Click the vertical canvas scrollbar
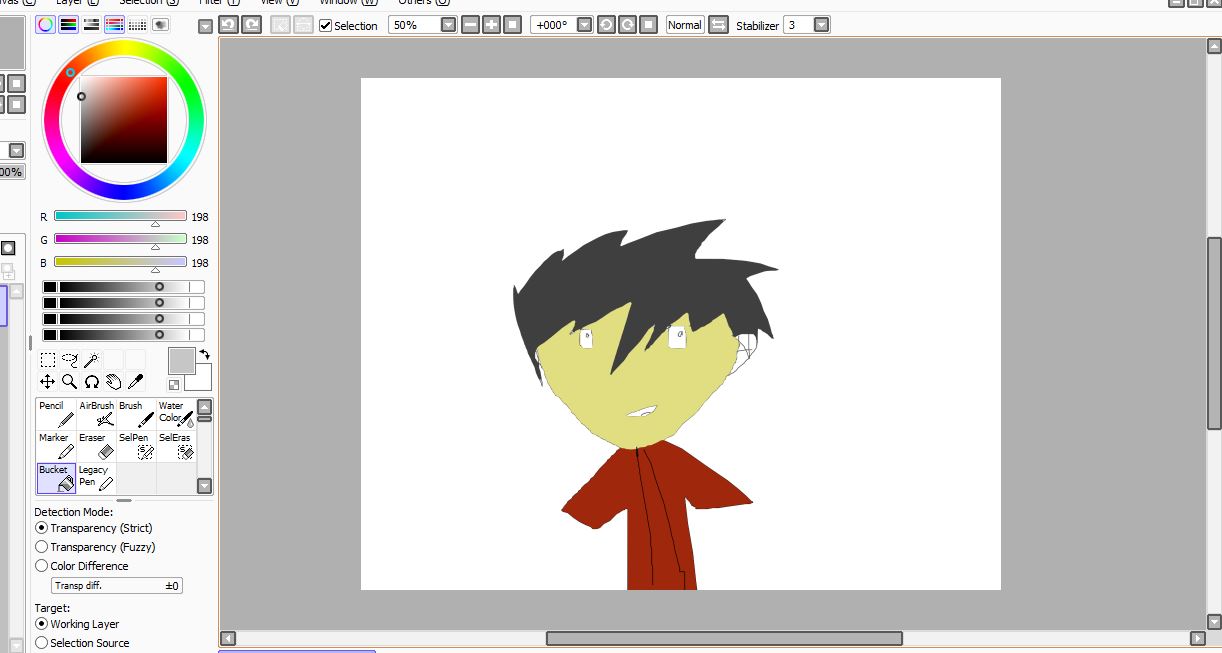 tap(1214, 333)
